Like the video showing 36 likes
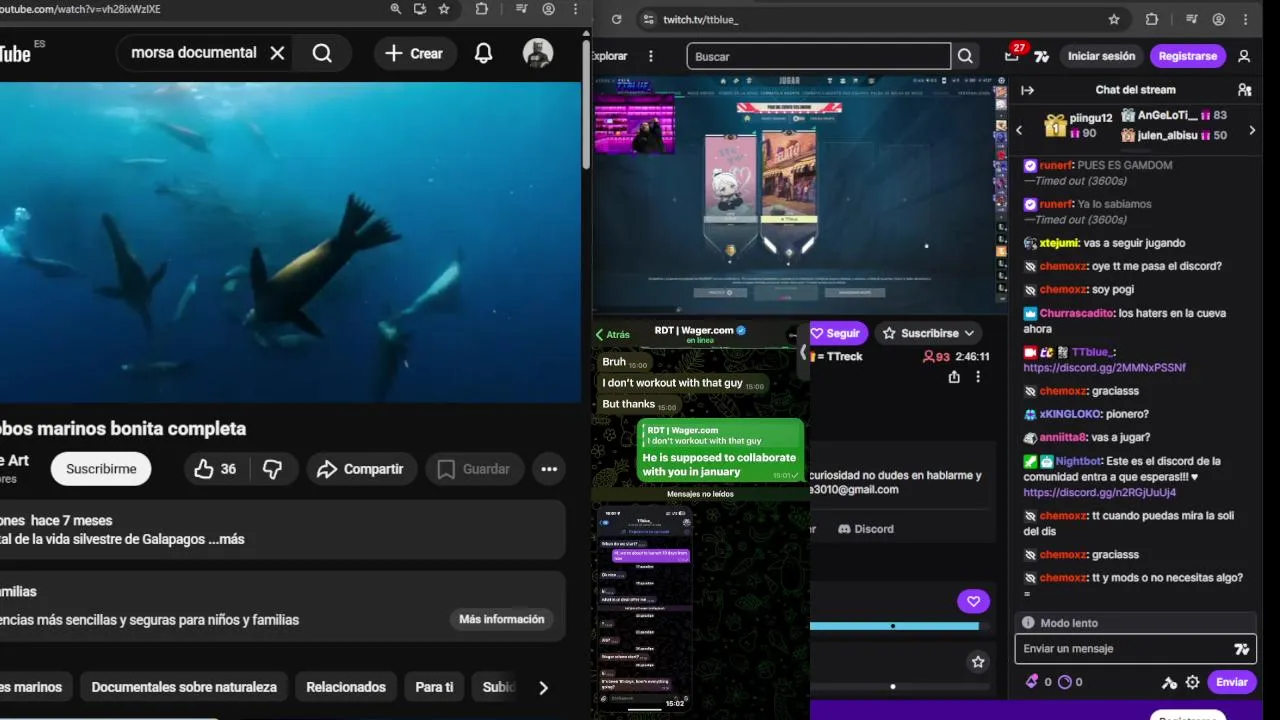Image resolution: width=1280 pixels, height=720 pixels. click(216, 469)
